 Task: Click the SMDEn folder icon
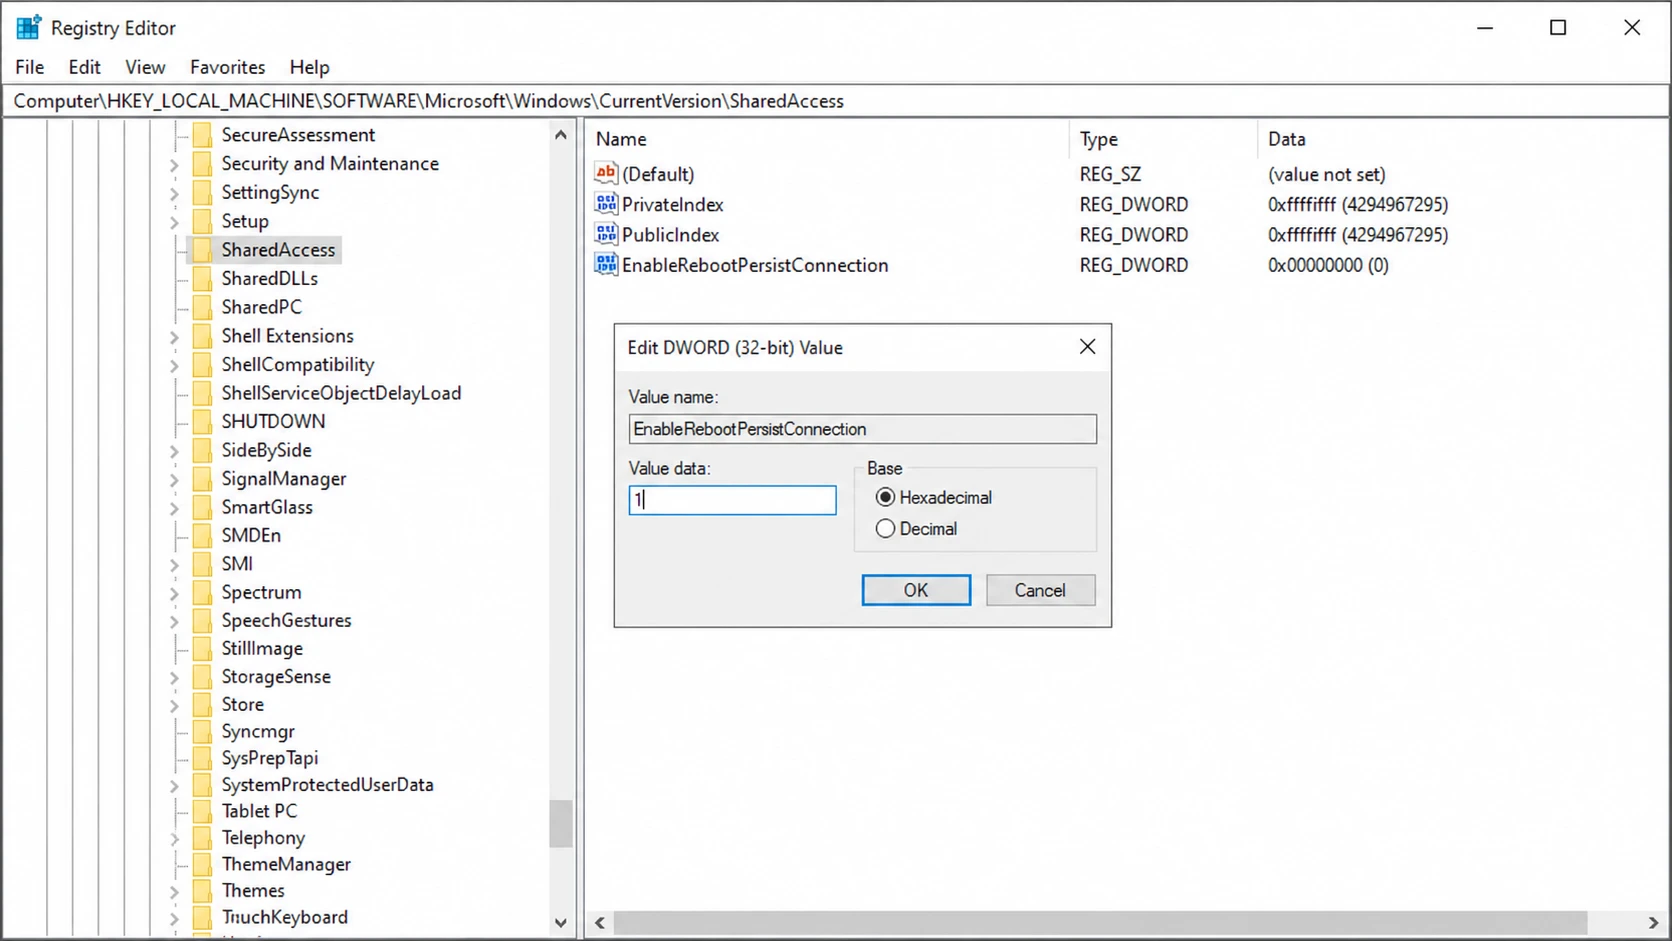(202, 535)
